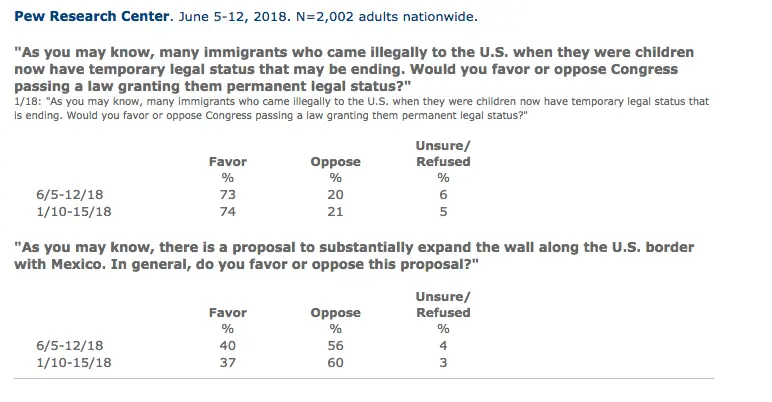Screen dimensions: 772x402
Task: Click "Unsure/Refused" header in legal status table
Action: click(443, 153)
